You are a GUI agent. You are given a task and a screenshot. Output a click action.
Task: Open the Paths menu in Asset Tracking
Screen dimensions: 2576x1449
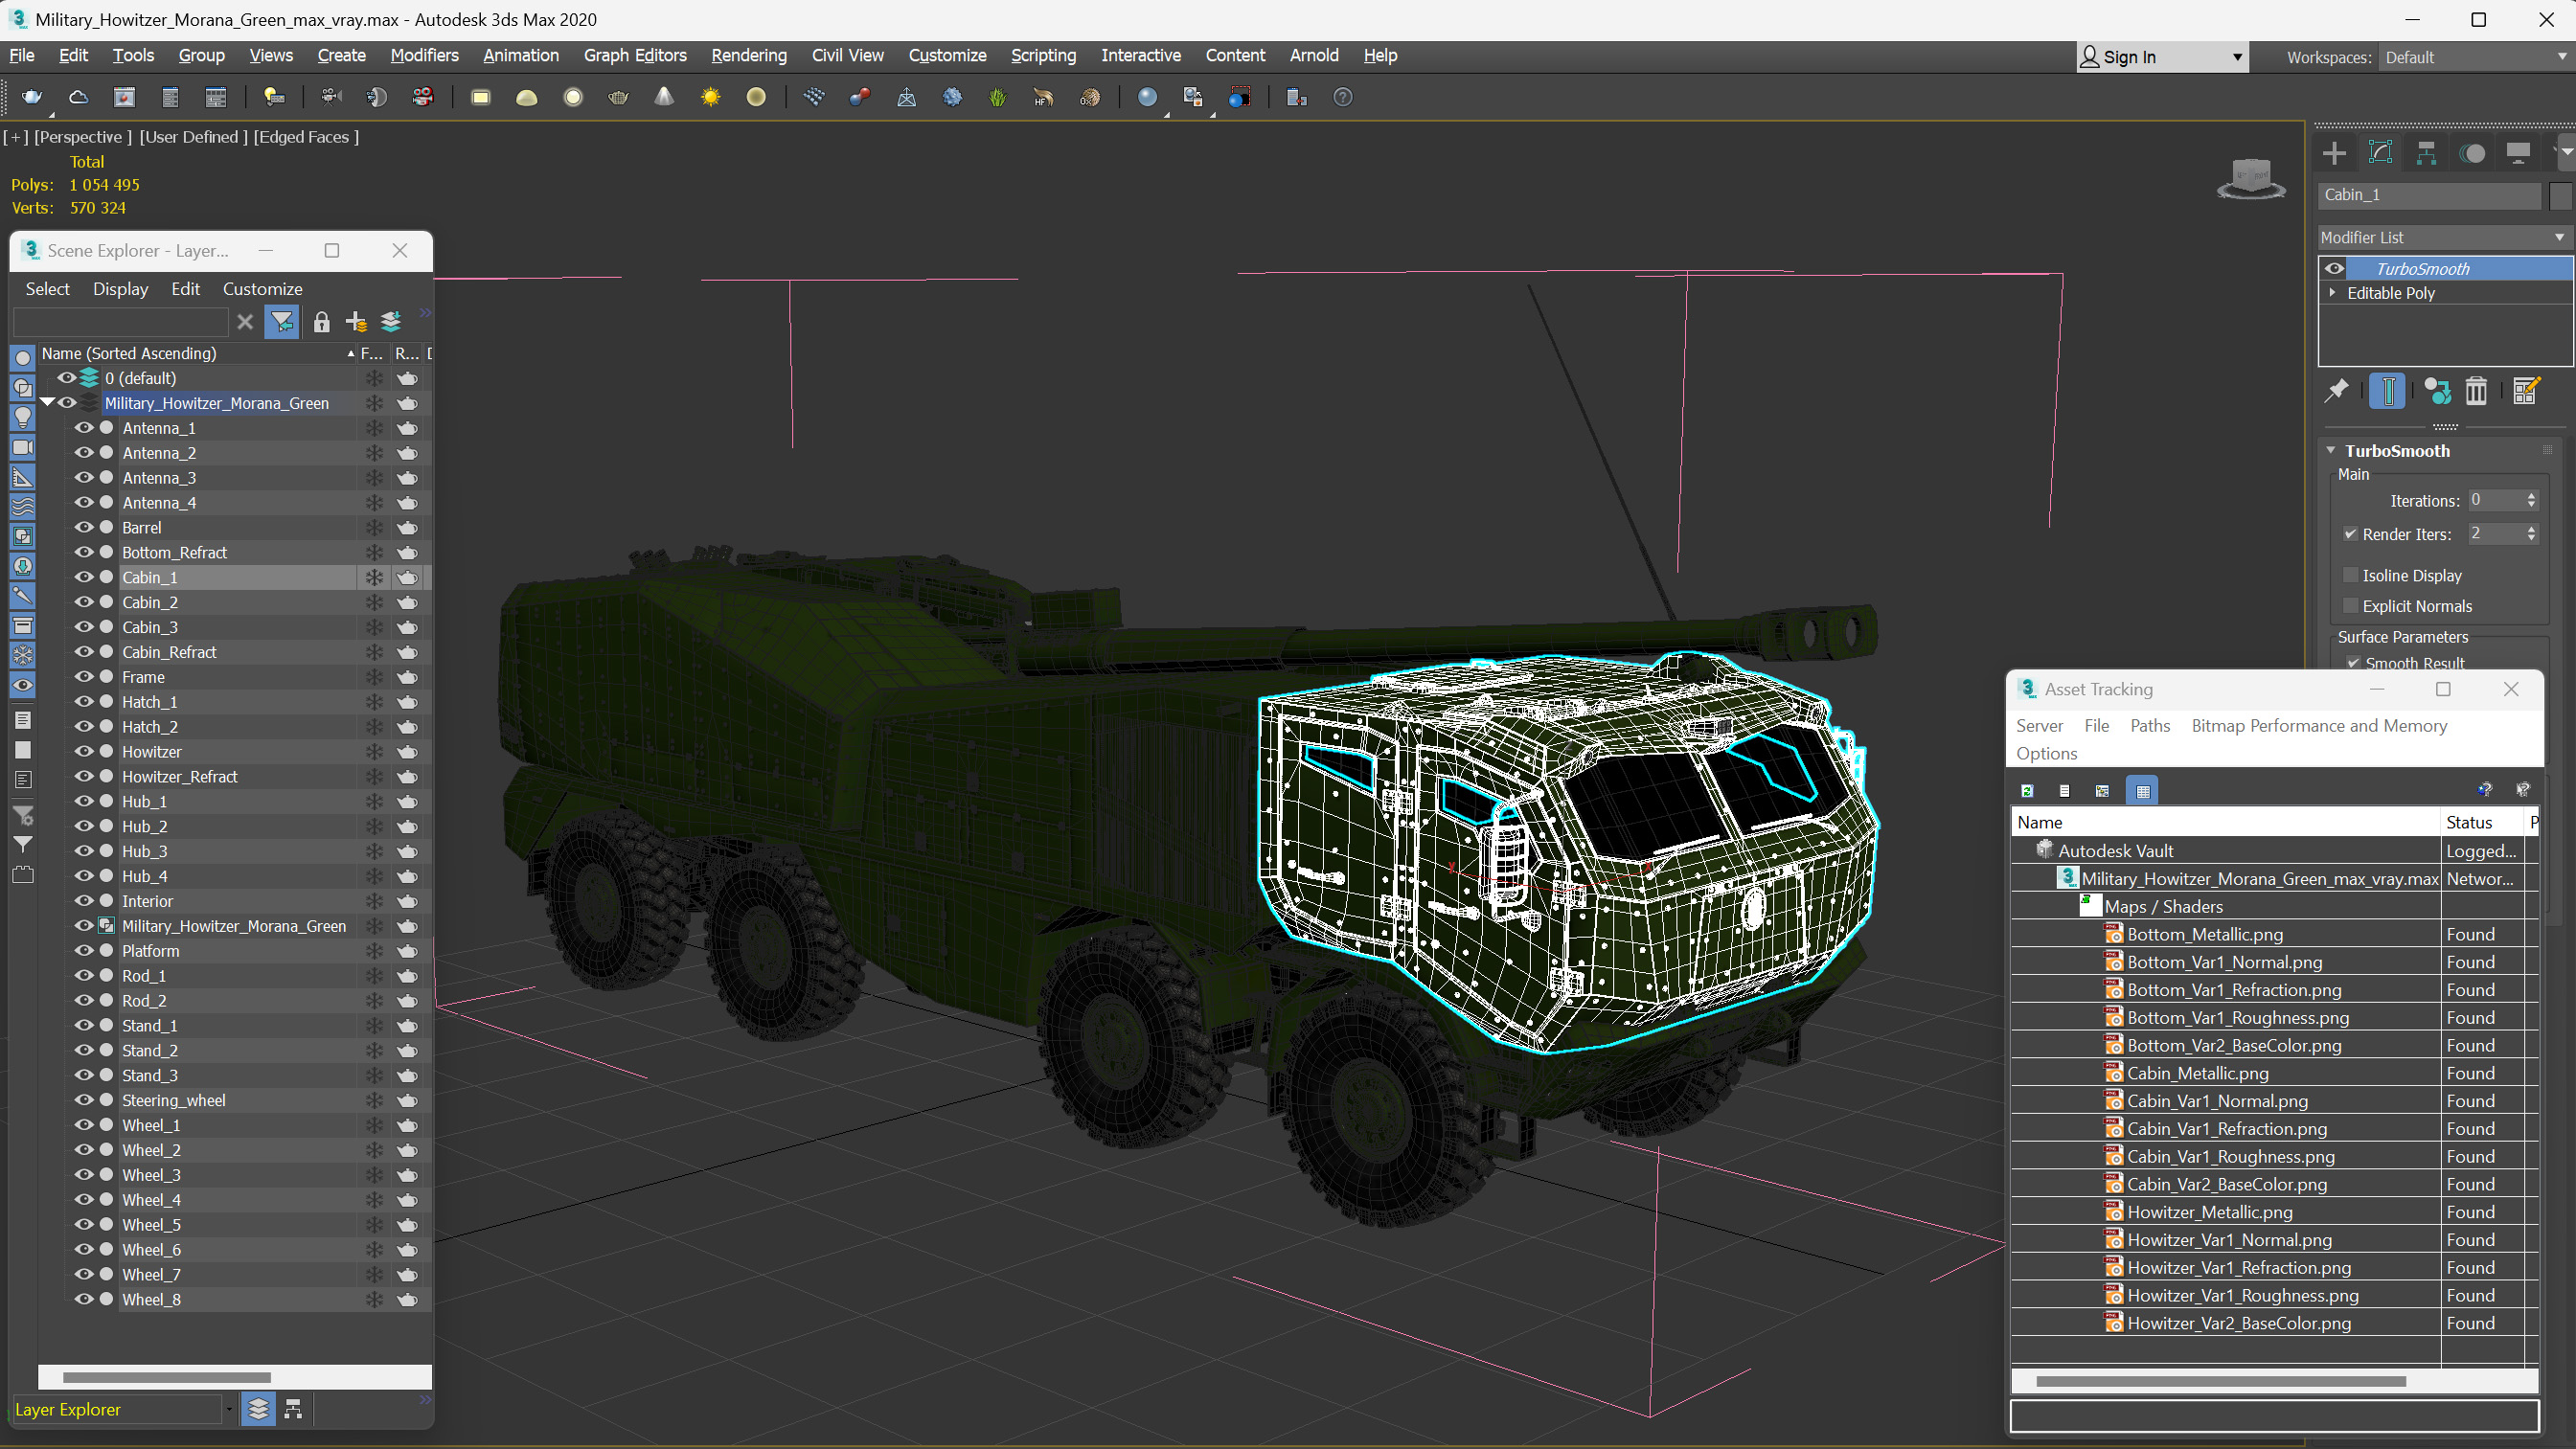pos(2150,726)
